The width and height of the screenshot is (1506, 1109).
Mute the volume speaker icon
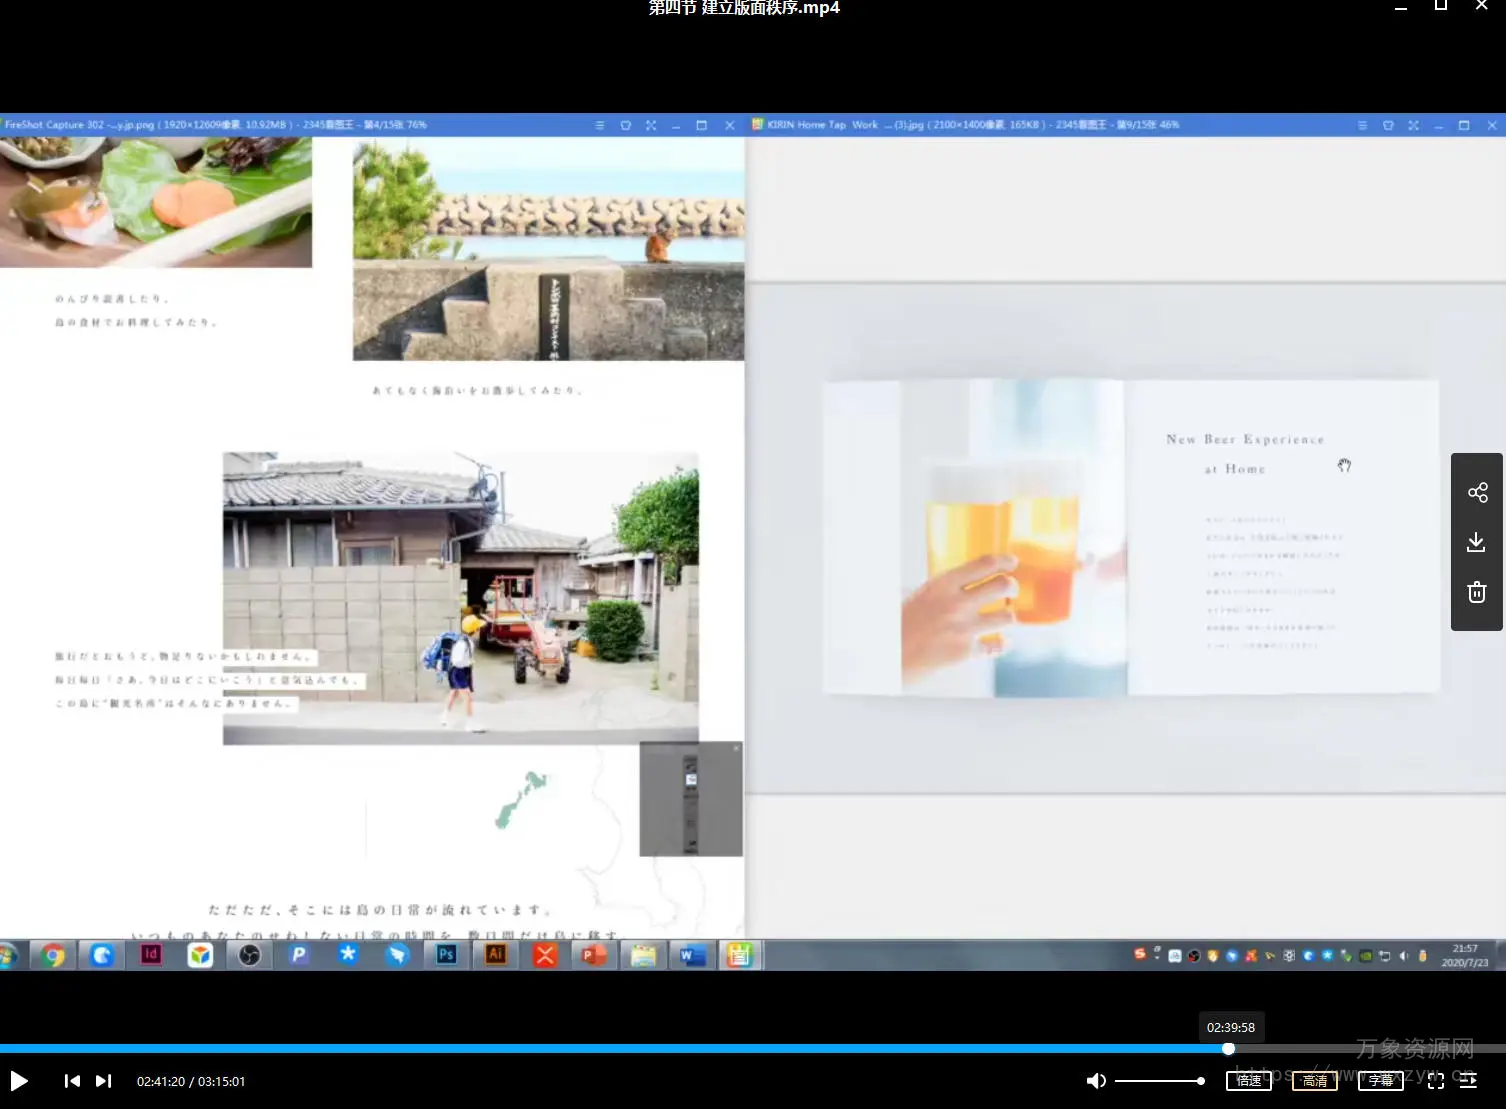pyautogui.click(x=1096, y=1081)
